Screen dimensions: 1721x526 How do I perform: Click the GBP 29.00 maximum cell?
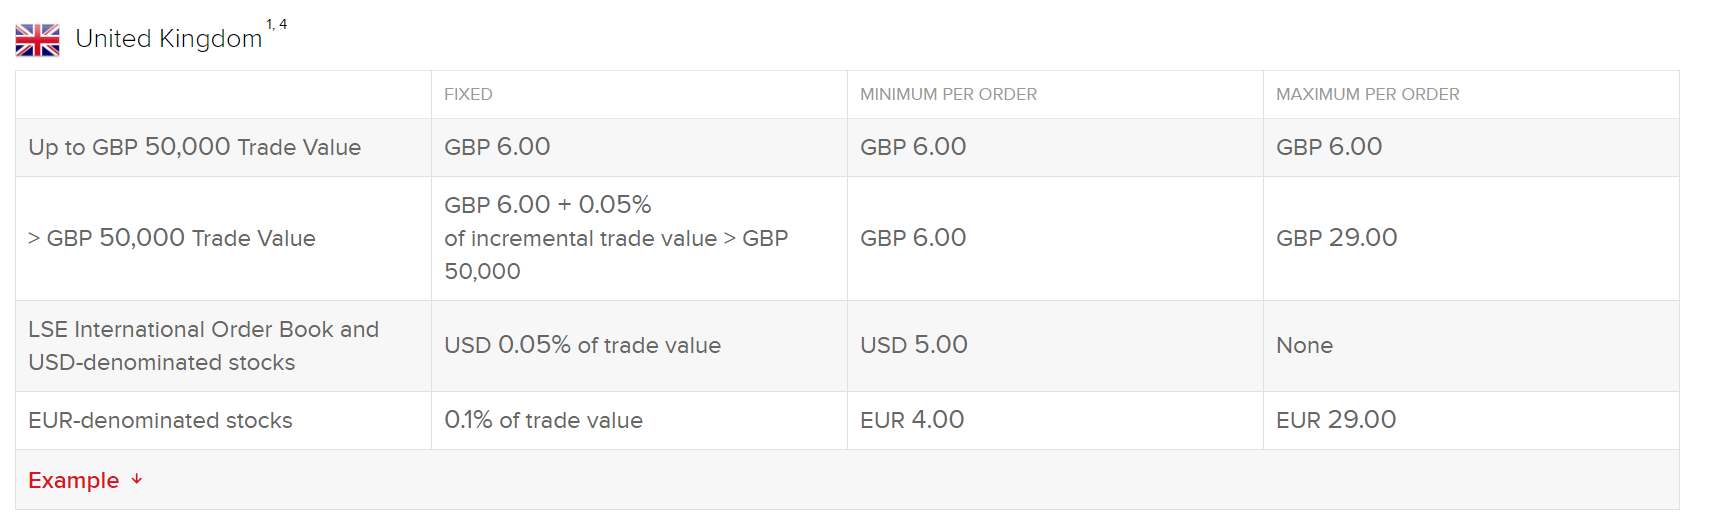click(x=1336, y=238)
